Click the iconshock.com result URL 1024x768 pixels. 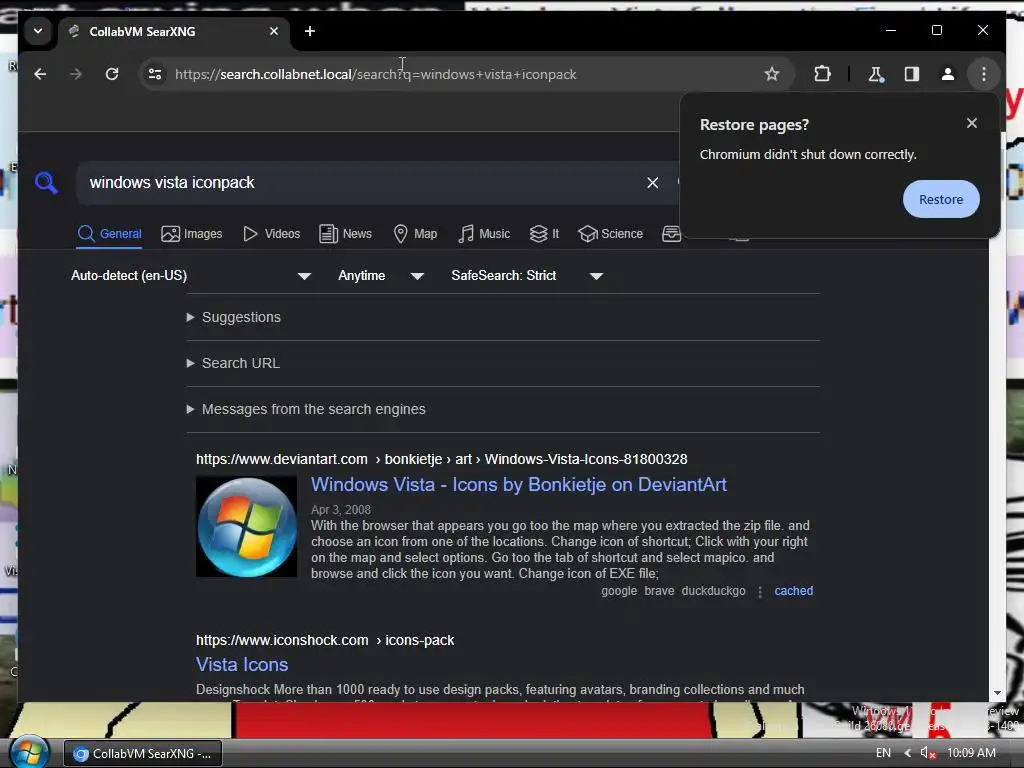(325, 641)
